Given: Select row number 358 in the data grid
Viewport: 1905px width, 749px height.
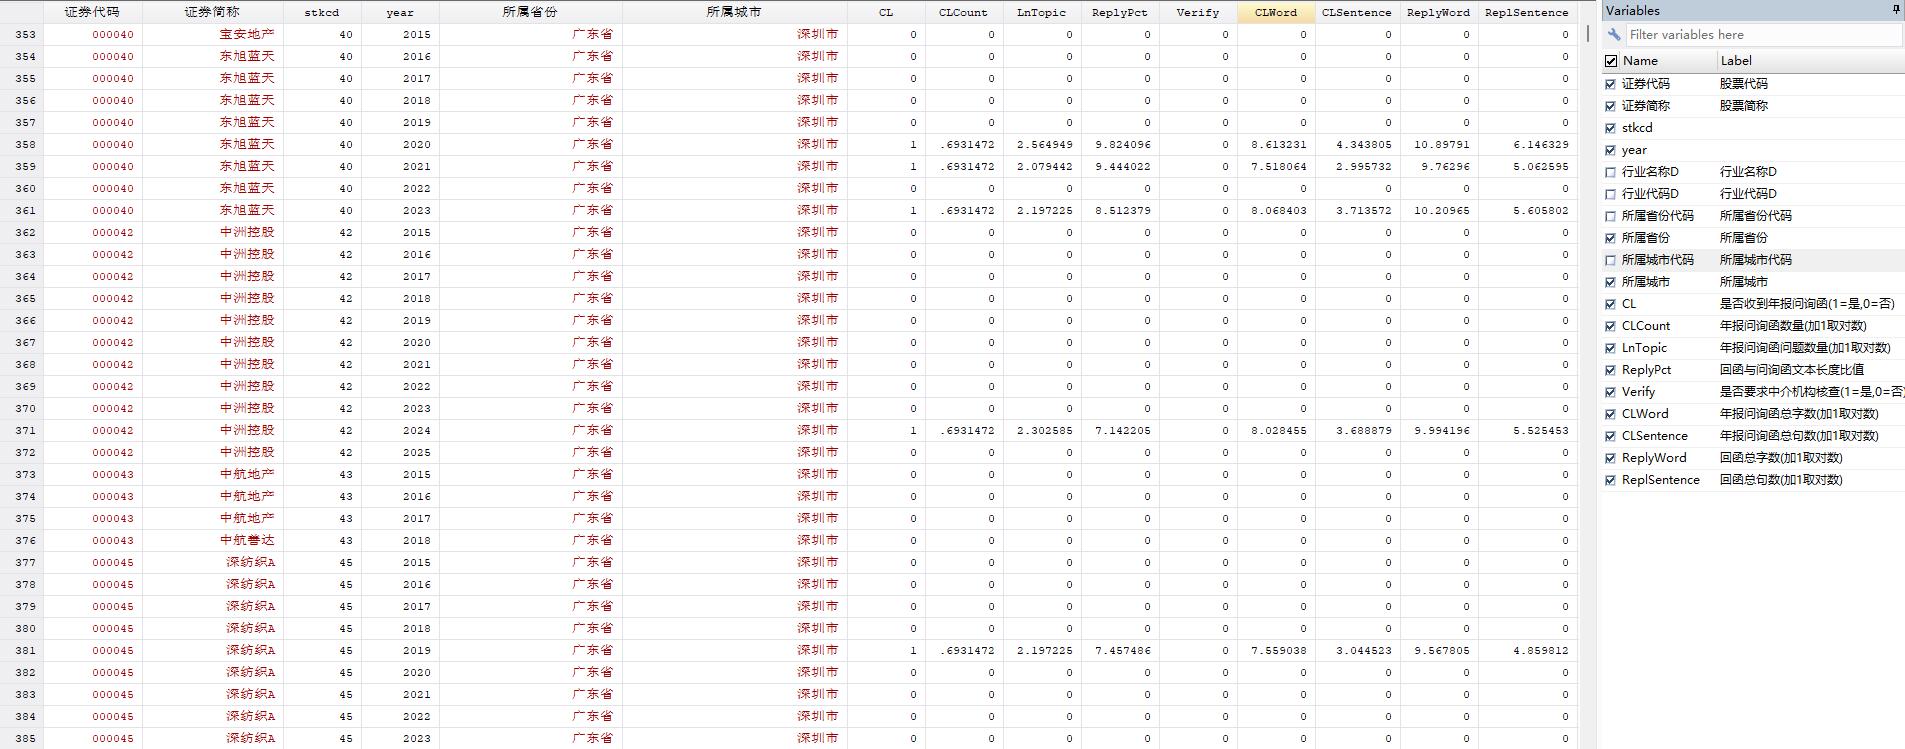Looking at the screenshot, I should coord(21,144).
